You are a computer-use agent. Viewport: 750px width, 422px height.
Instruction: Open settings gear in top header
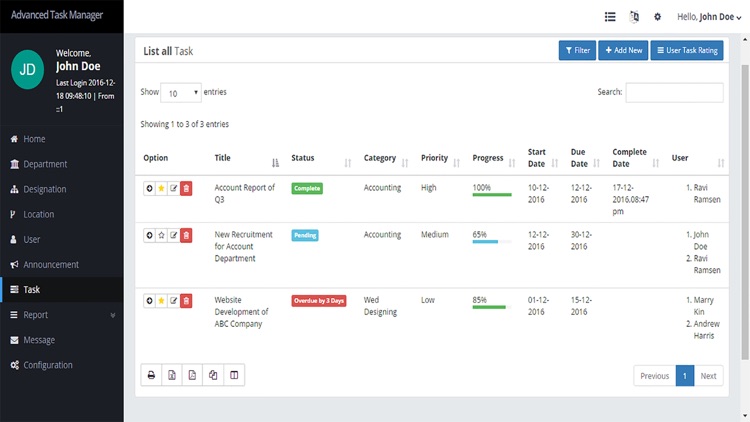658,17
